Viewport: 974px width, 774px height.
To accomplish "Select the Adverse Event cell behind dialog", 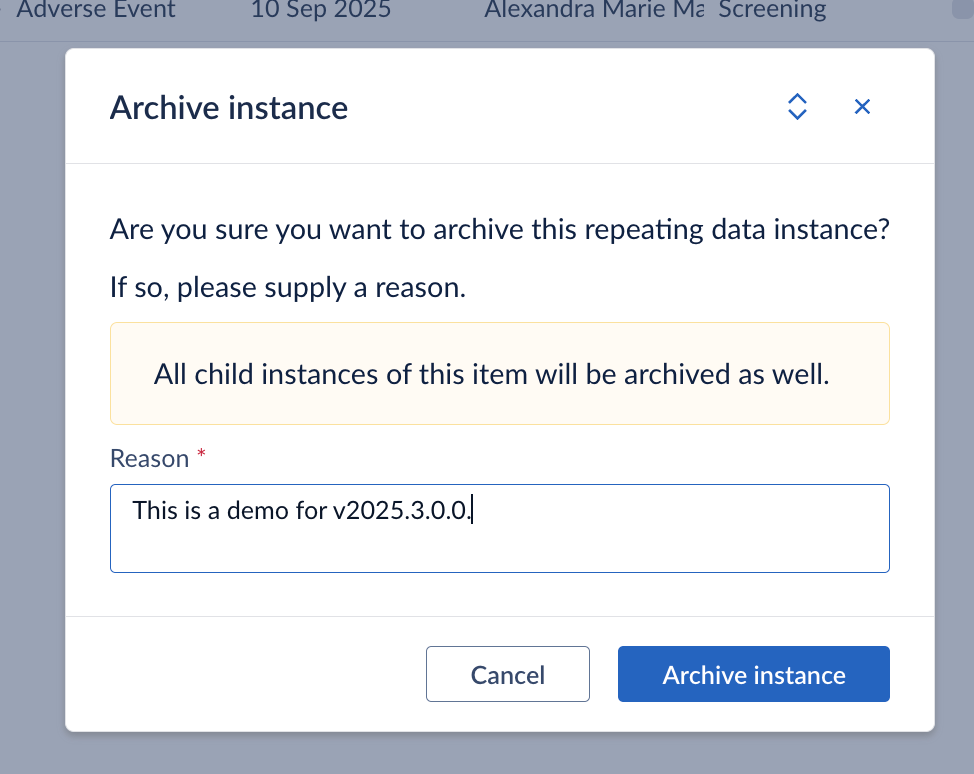I will 96,11.
